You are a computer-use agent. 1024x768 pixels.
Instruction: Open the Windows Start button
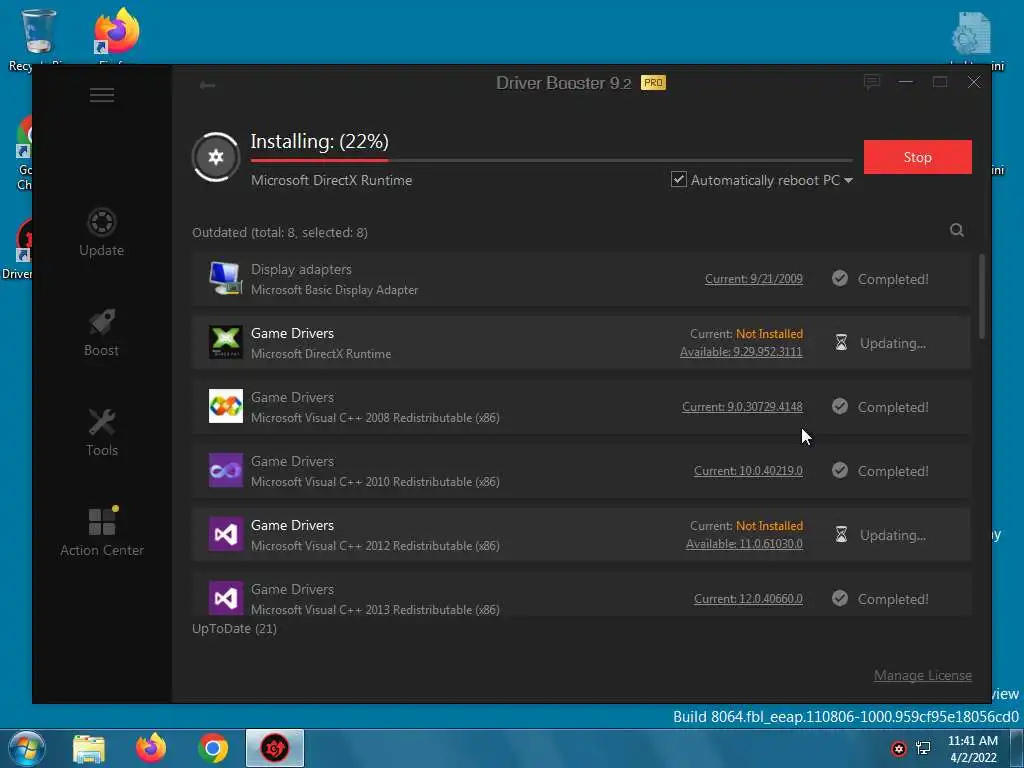click(x=27, y=748)
